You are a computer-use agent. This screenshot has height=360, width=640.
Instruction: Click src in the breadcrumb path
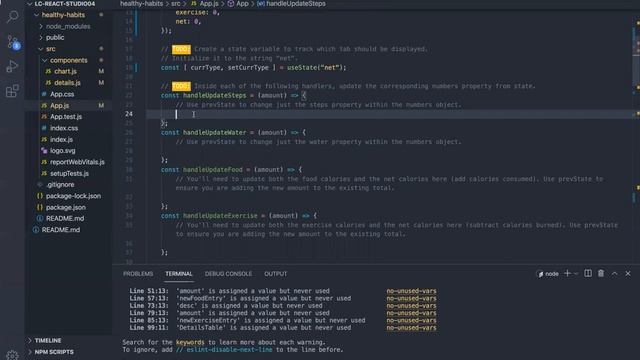176,4
